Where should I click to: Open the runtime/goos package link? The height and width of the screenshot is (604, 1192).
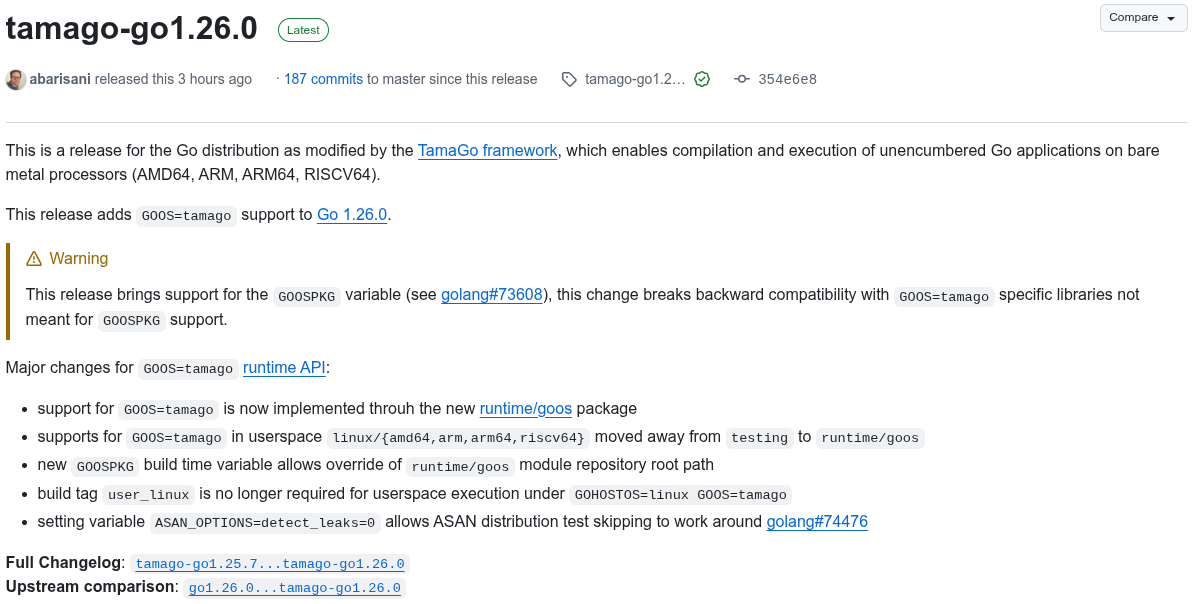[526, 409]
